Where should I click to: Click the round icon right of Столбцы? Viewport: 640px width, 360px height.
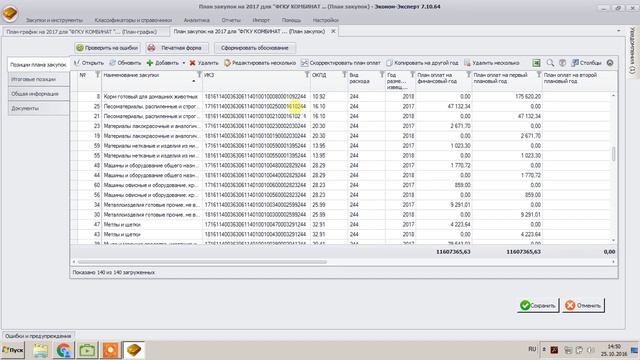pos(610,63)
